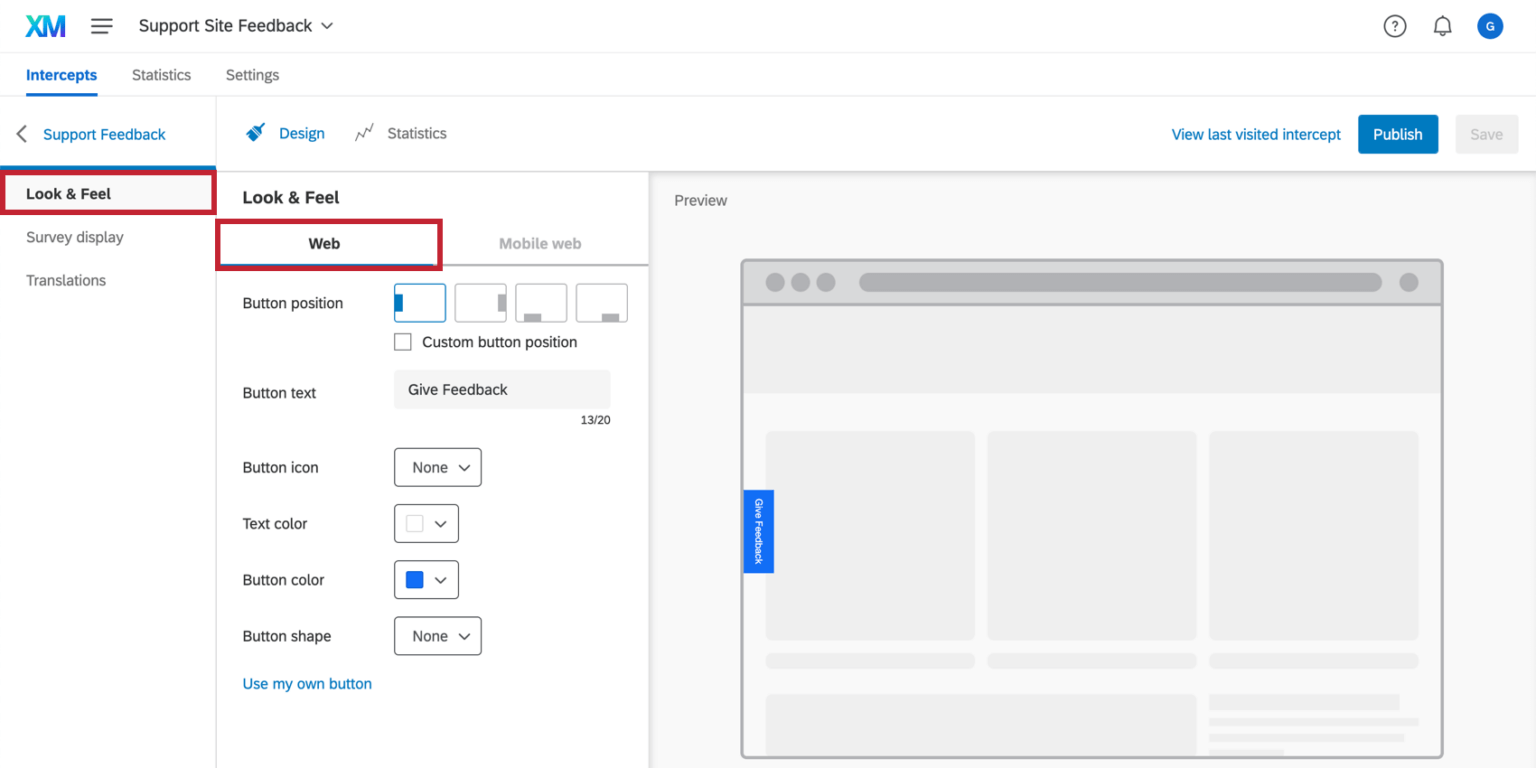This screenshot has height=768, width=1536.
Task: Open the Settings tab
Action: tap(252, 75)
